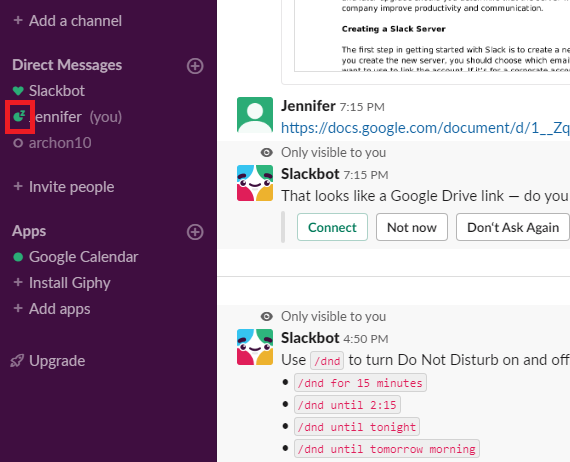The width and height of the screenshot is (570, 462).
Task: Click the '/dnd until tonight' code text
Action: [357, 427]
